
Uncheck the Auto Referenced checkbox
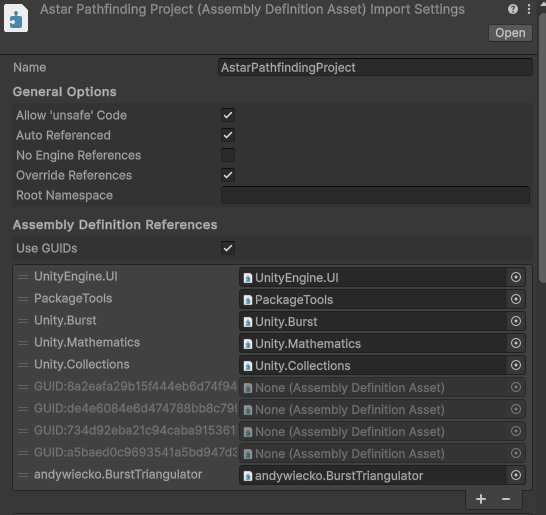click(x=228, y=135)
